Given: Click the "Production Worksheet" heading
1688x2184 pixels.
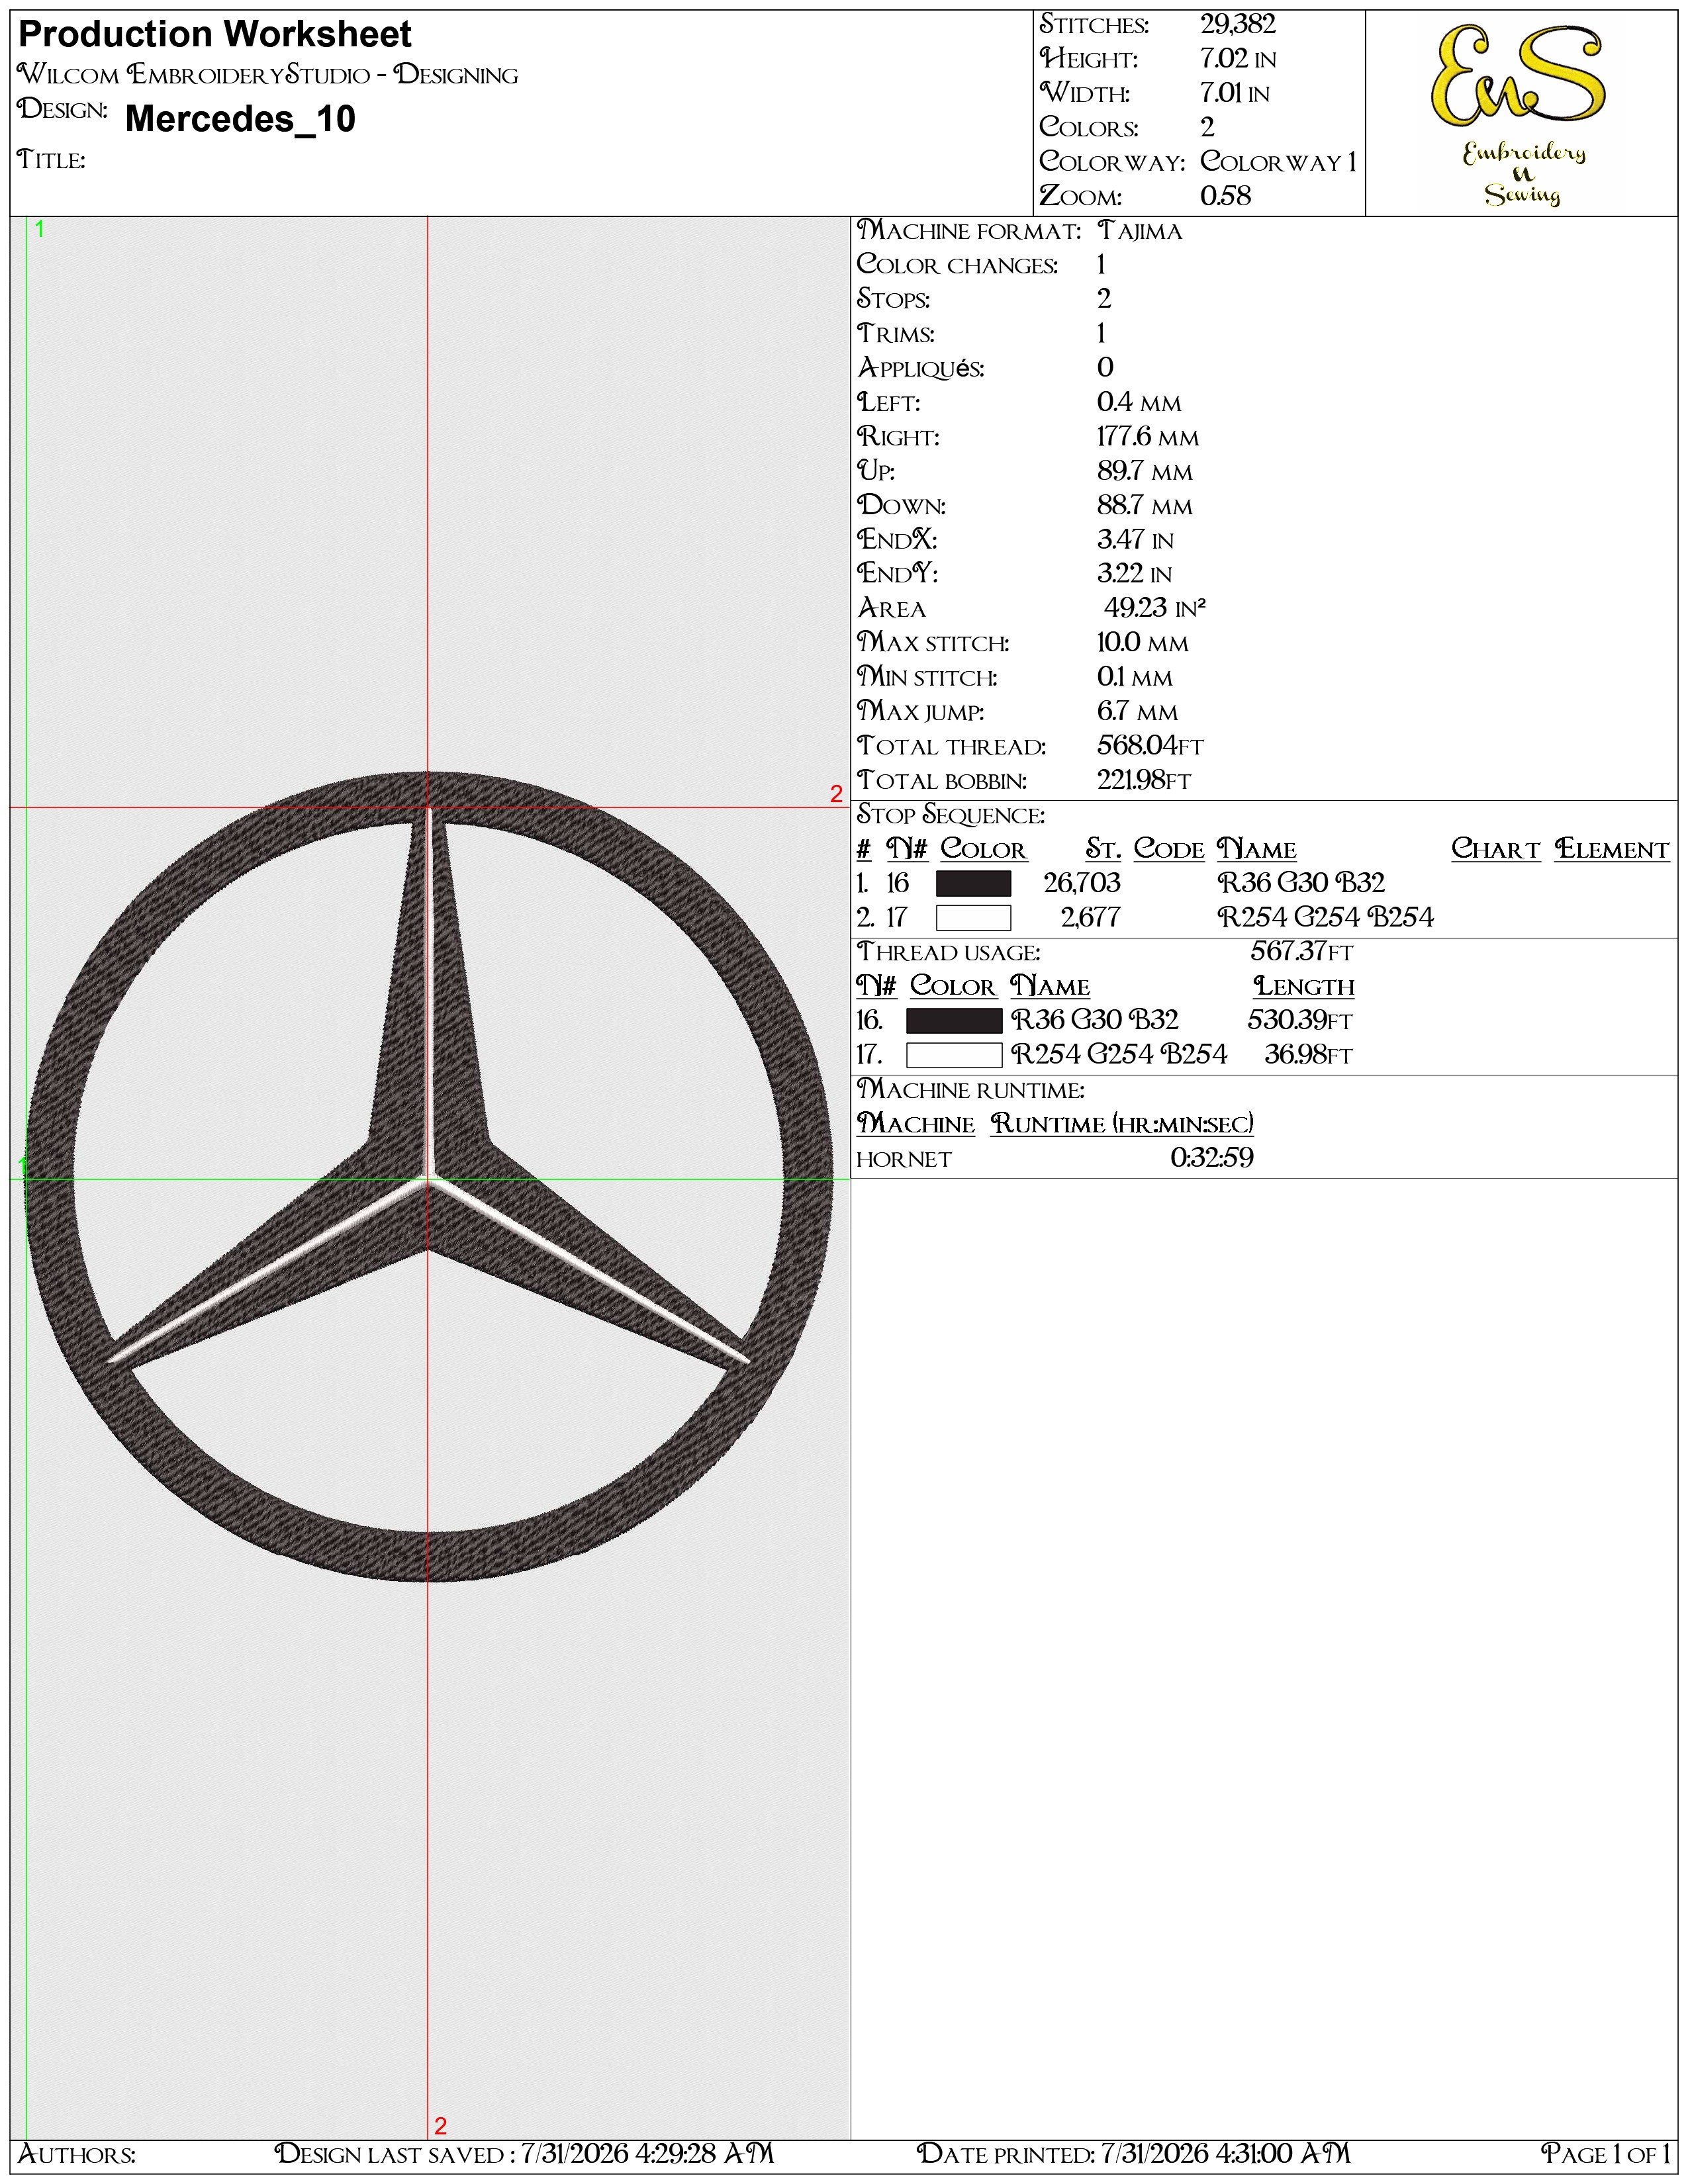Looking at the screenshot, I should tap(215, 35).
